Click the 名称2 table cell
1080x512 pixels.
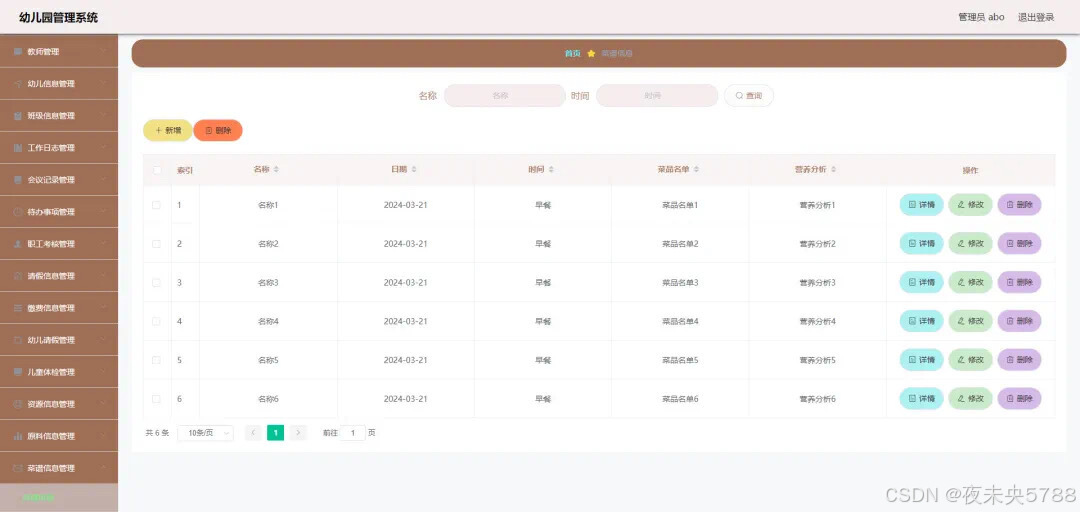[x=268, y=244]
